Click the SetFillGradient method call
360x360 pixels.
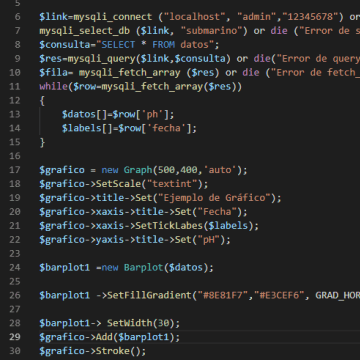click(149, 295)
